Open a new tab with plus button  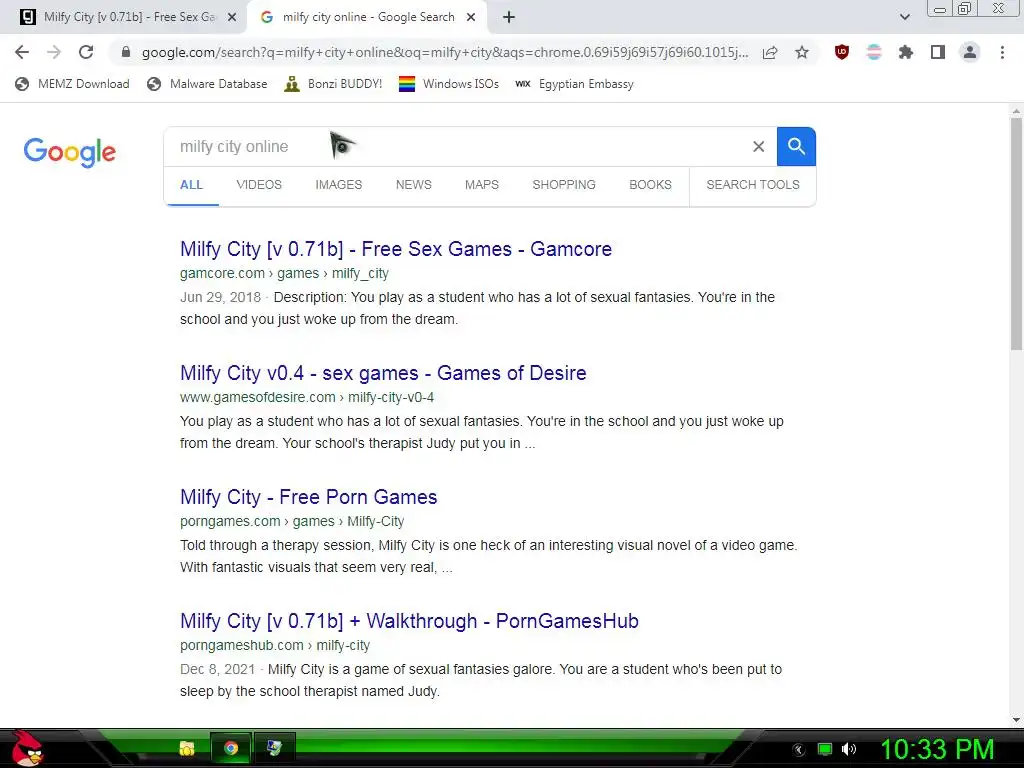coord(509,17)
